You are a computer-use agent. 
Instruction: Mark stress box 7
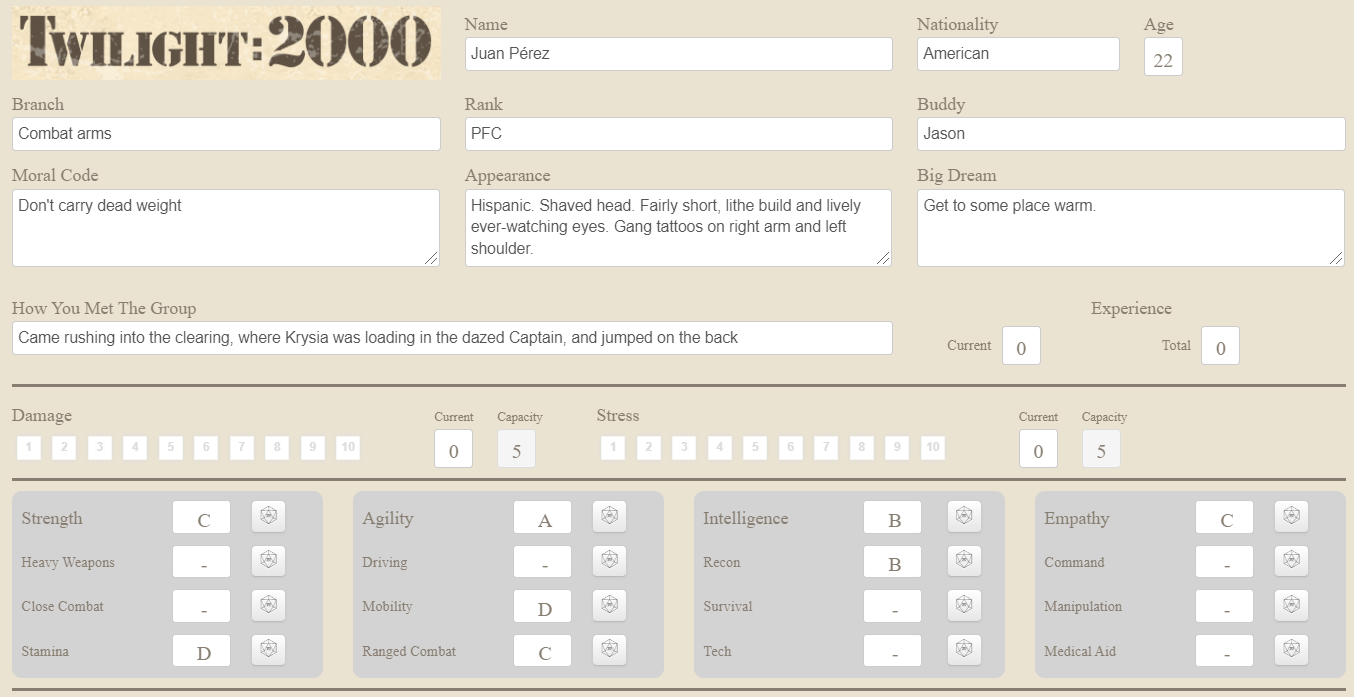(826, 447)
